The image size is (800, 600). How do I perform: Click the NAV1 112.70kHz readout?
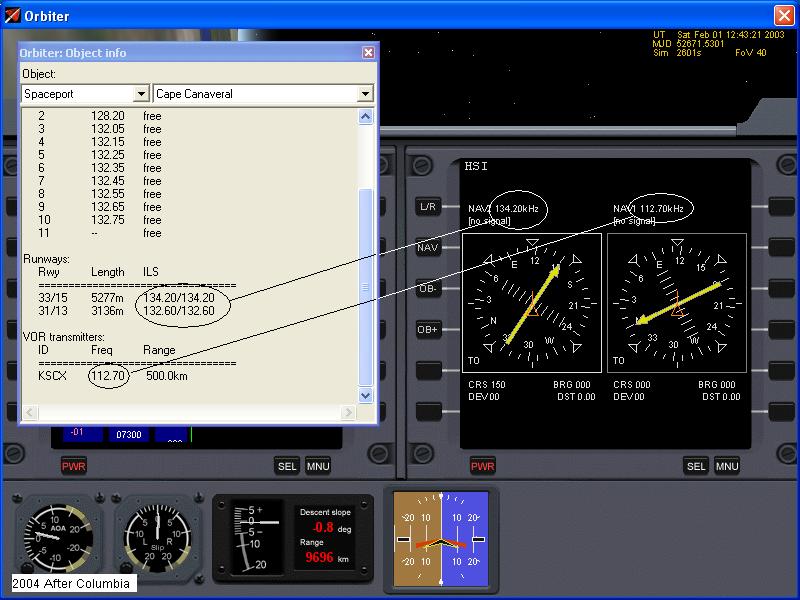(648, 209)
